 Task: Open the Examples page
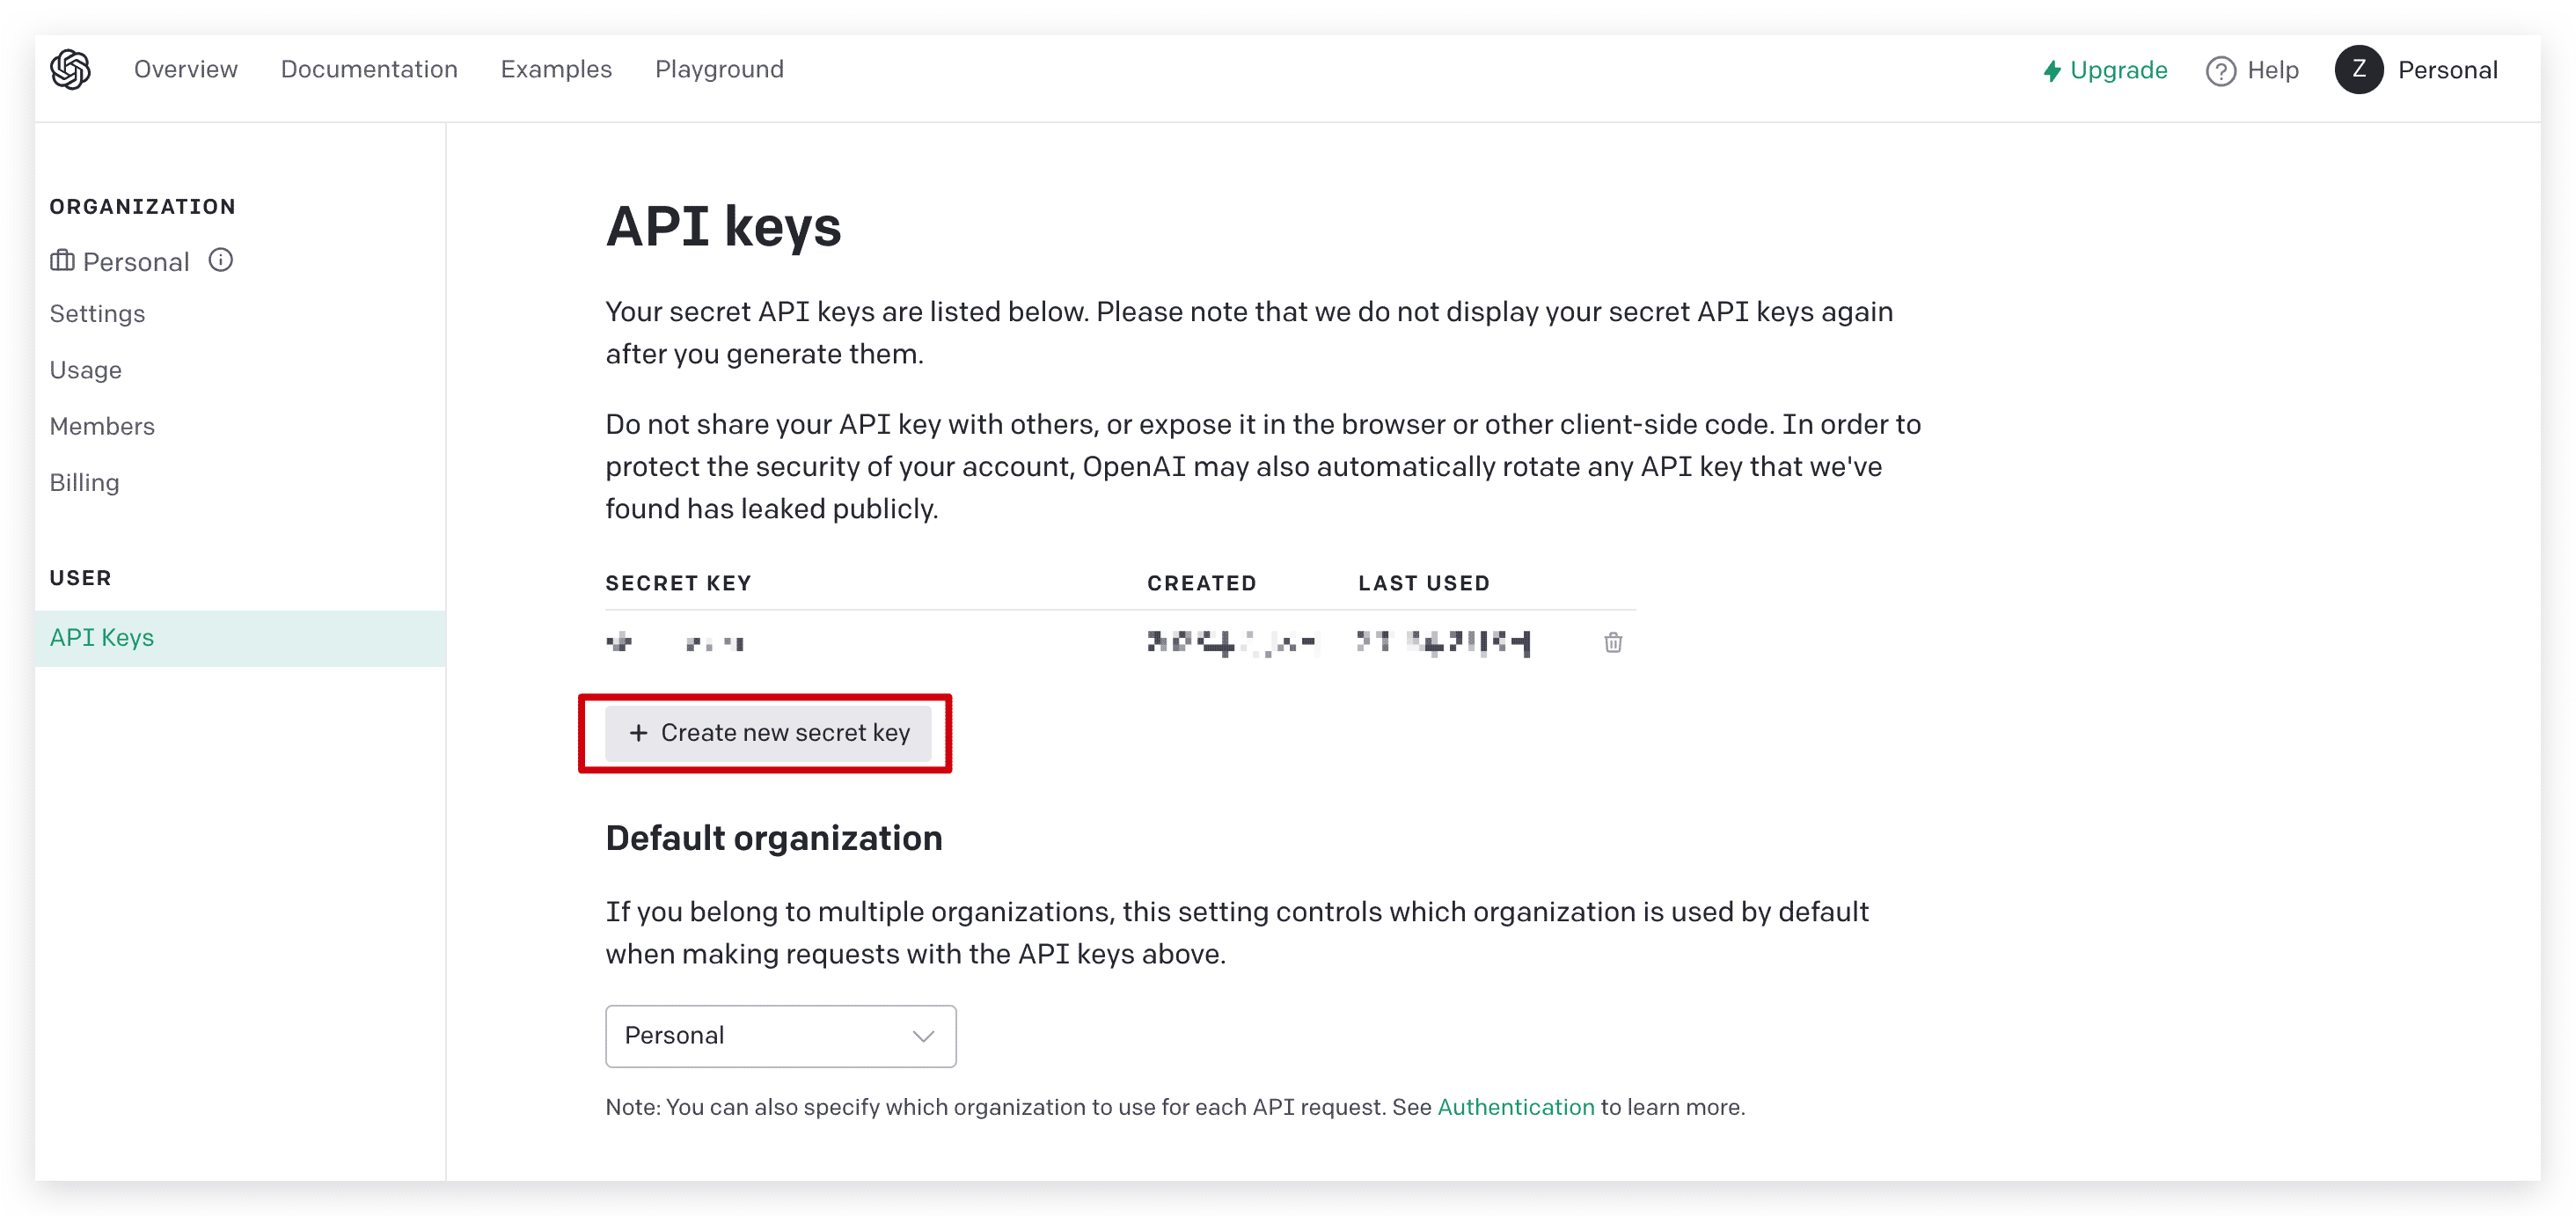pos(556,69)
